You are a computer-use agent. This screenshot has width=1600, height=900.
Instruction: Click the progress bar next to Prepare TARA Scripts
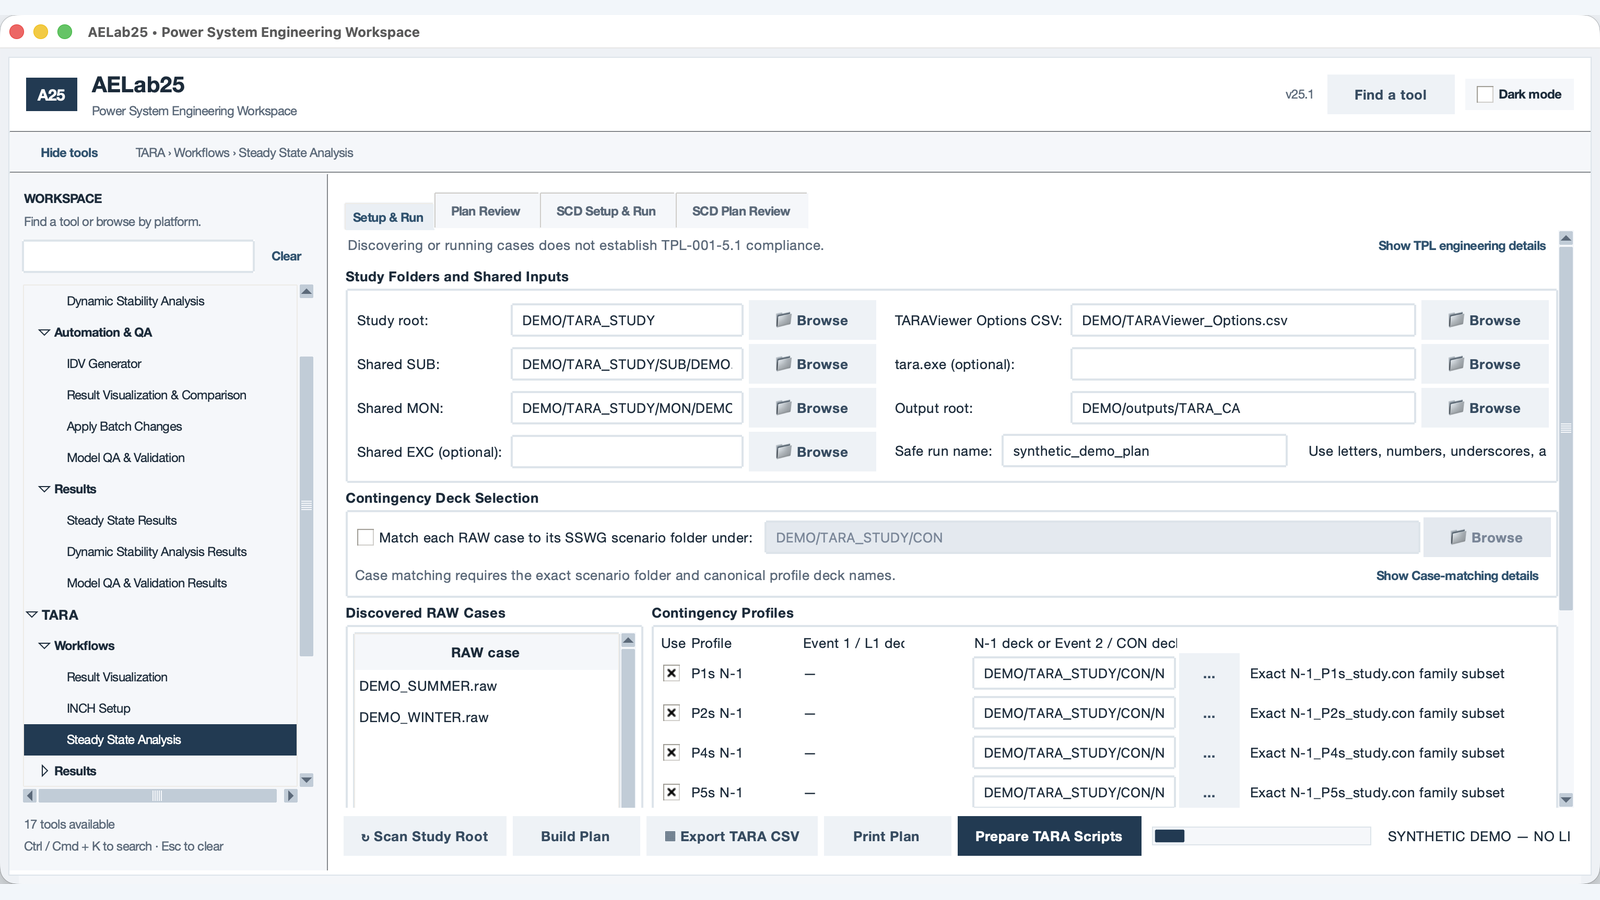point(1262,836)
